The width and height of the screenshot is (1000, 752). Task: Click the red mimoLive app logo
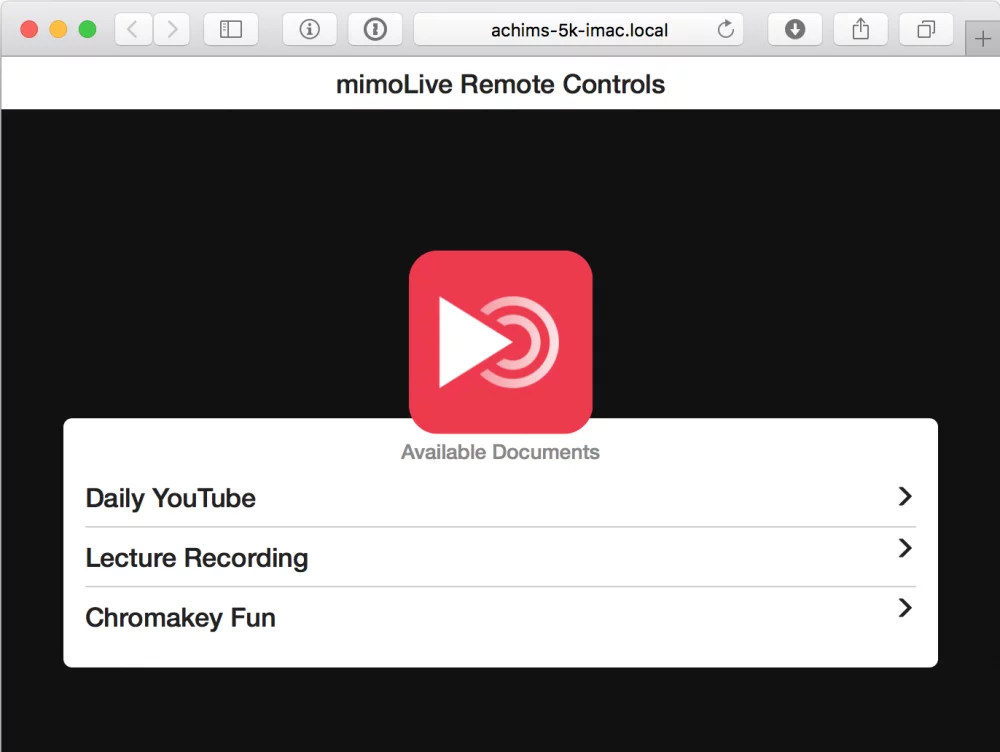pos(501,342)
